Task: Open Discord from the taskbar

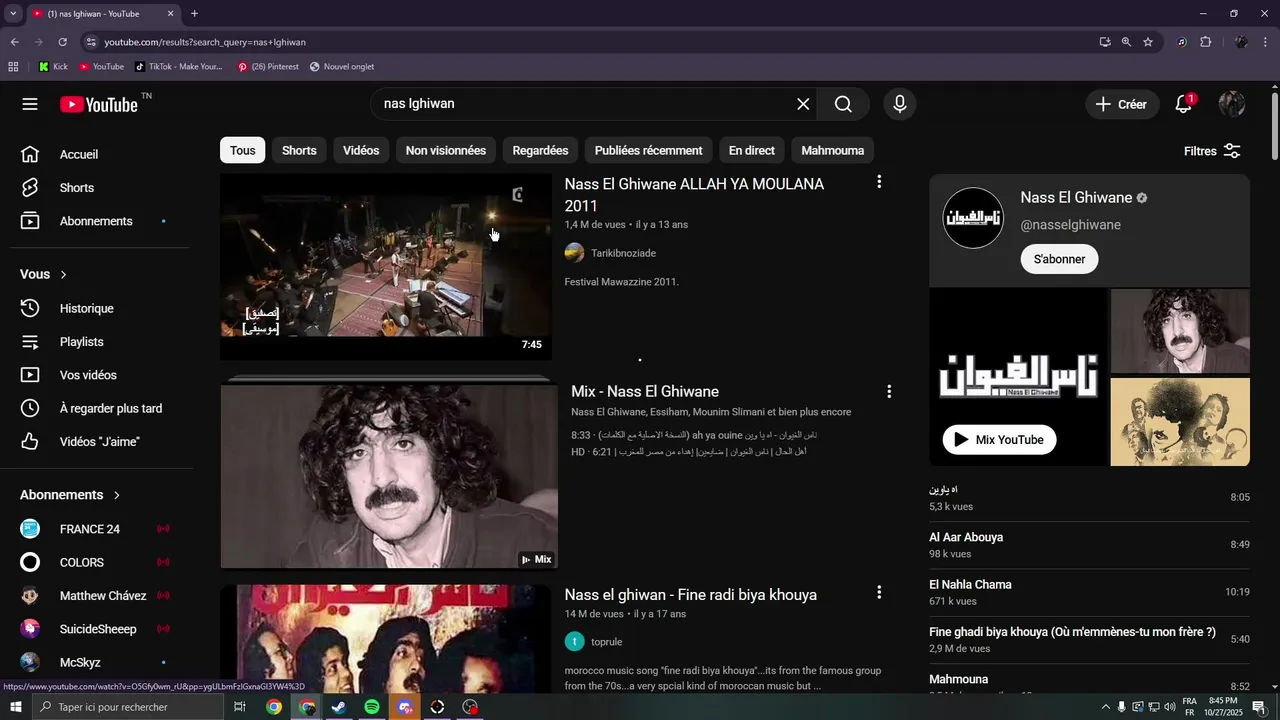Action: click(x=404, y=707)
